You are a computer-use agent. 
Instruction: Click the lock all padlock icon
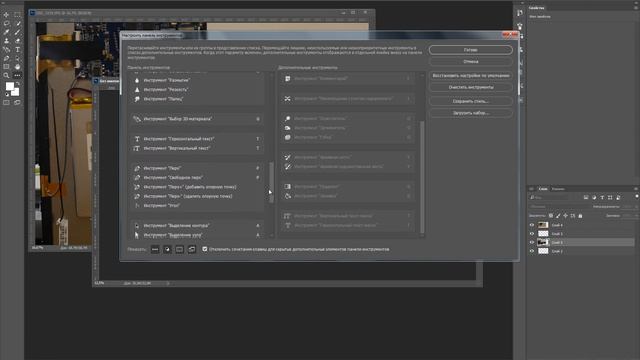click(x=580, y=216)
